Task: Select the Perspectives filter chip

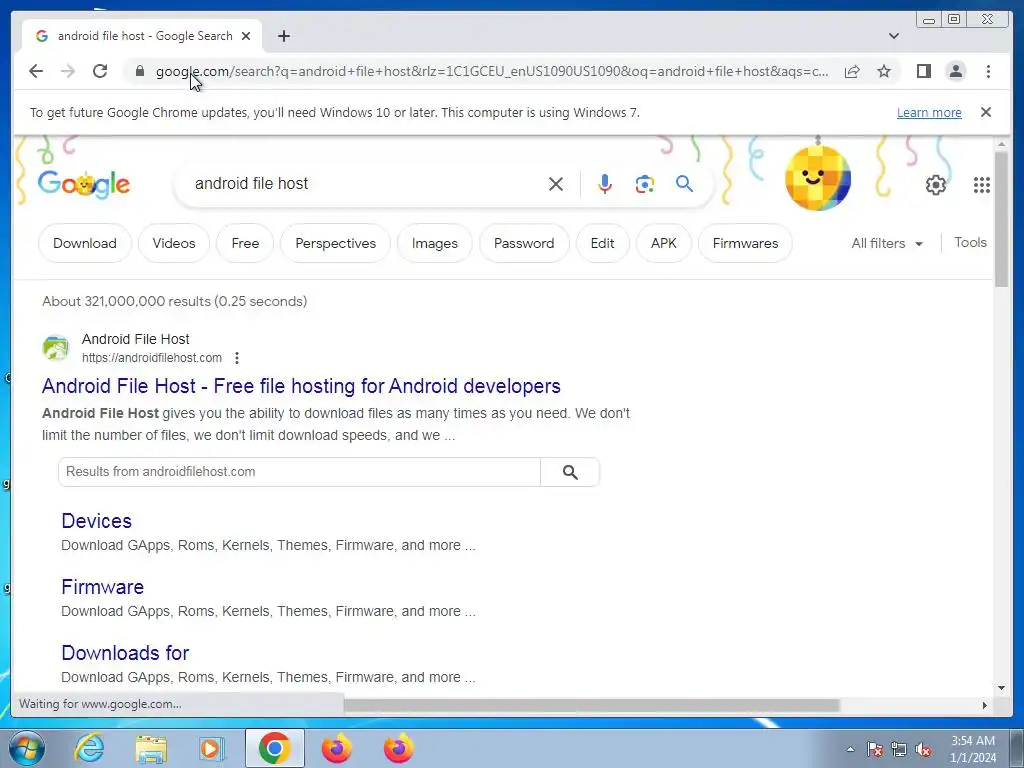Action: coord(336,243)
